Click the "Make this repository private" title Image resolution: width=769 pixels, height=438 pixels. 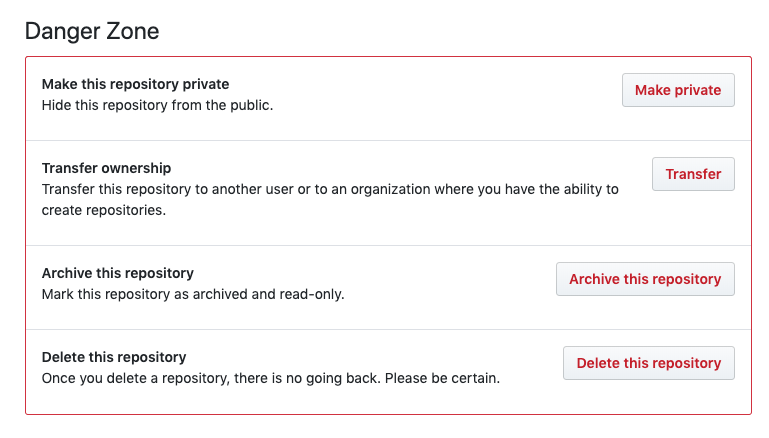(x=135, y=84)
